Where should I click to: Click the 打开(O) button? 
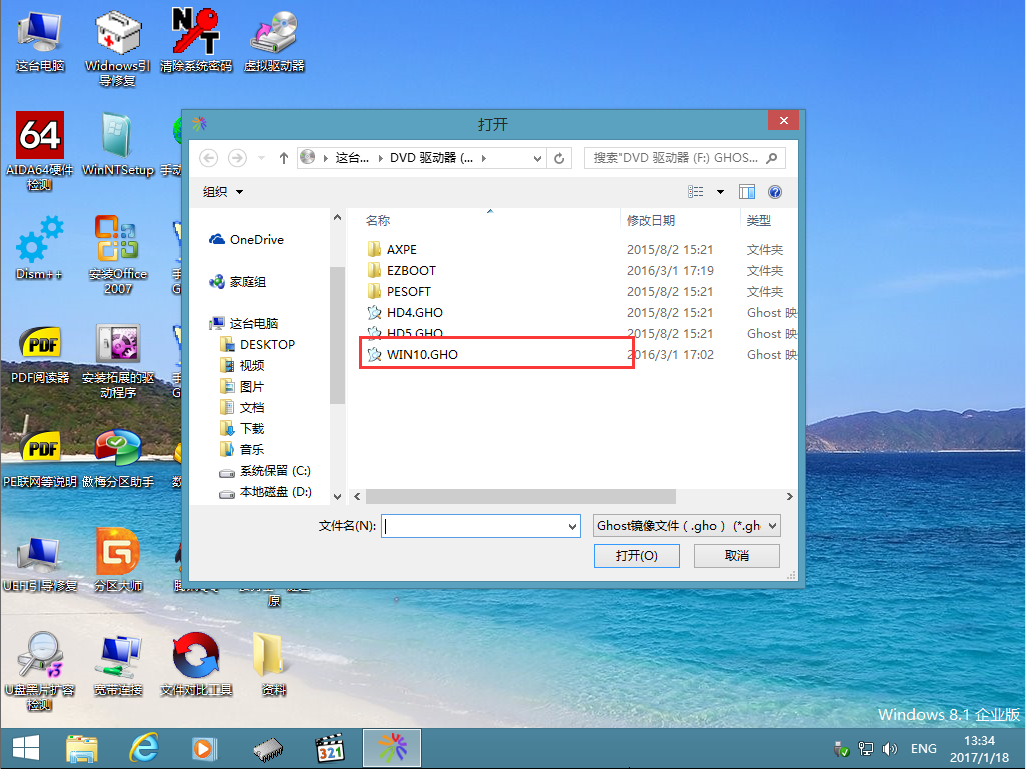pyautogui.click(x=637, y=556)
